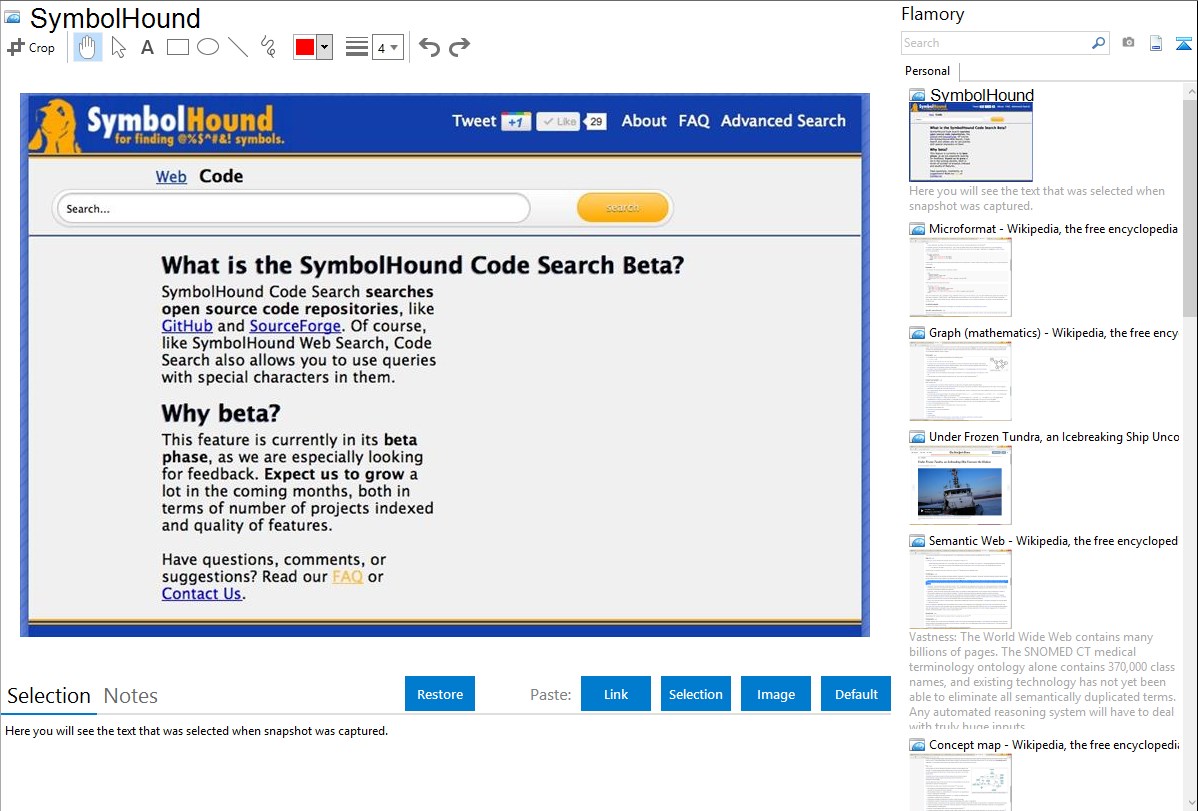Click the Microformat - Wikipedia title text

tap(1053, 229)
